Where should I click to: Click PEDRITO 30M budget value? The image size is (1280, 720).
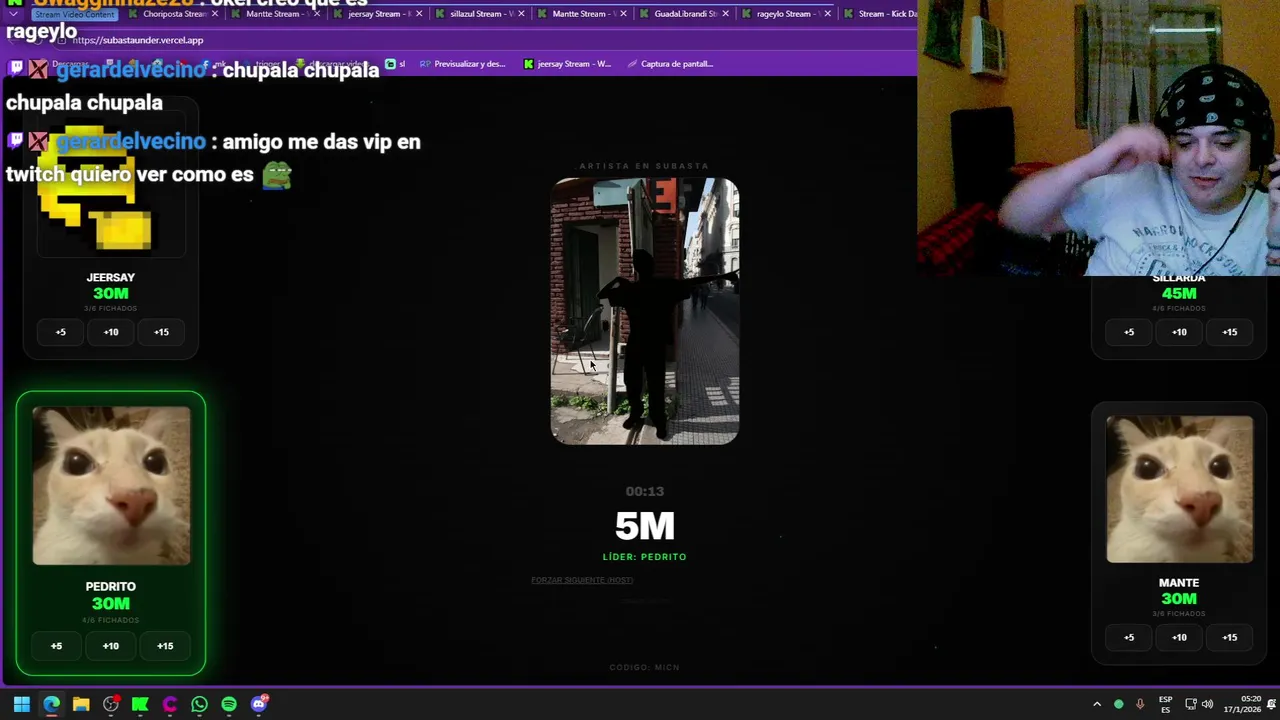pyautogui.click(x=111, y=603)
